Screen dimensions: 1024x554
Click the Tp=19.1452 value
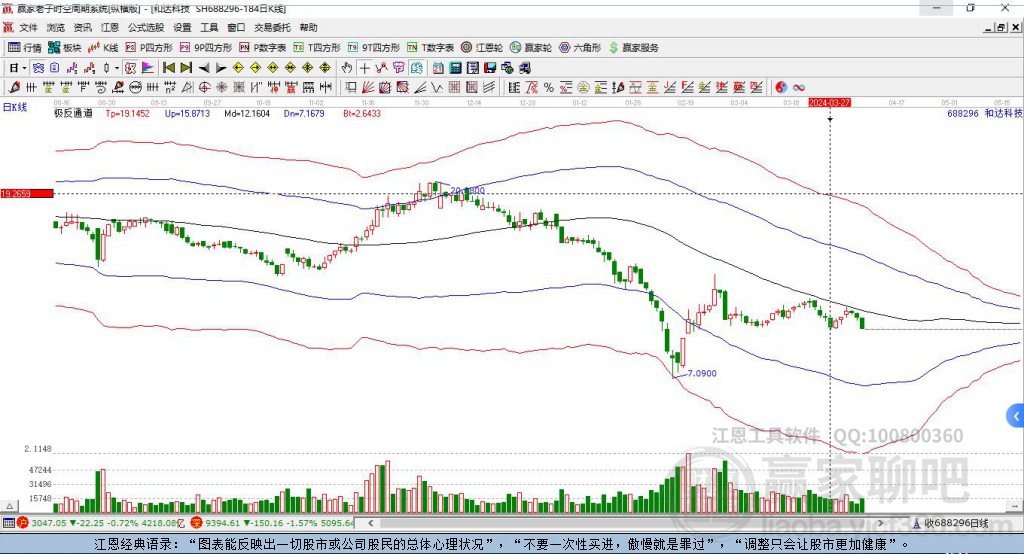tap(128, 114)
